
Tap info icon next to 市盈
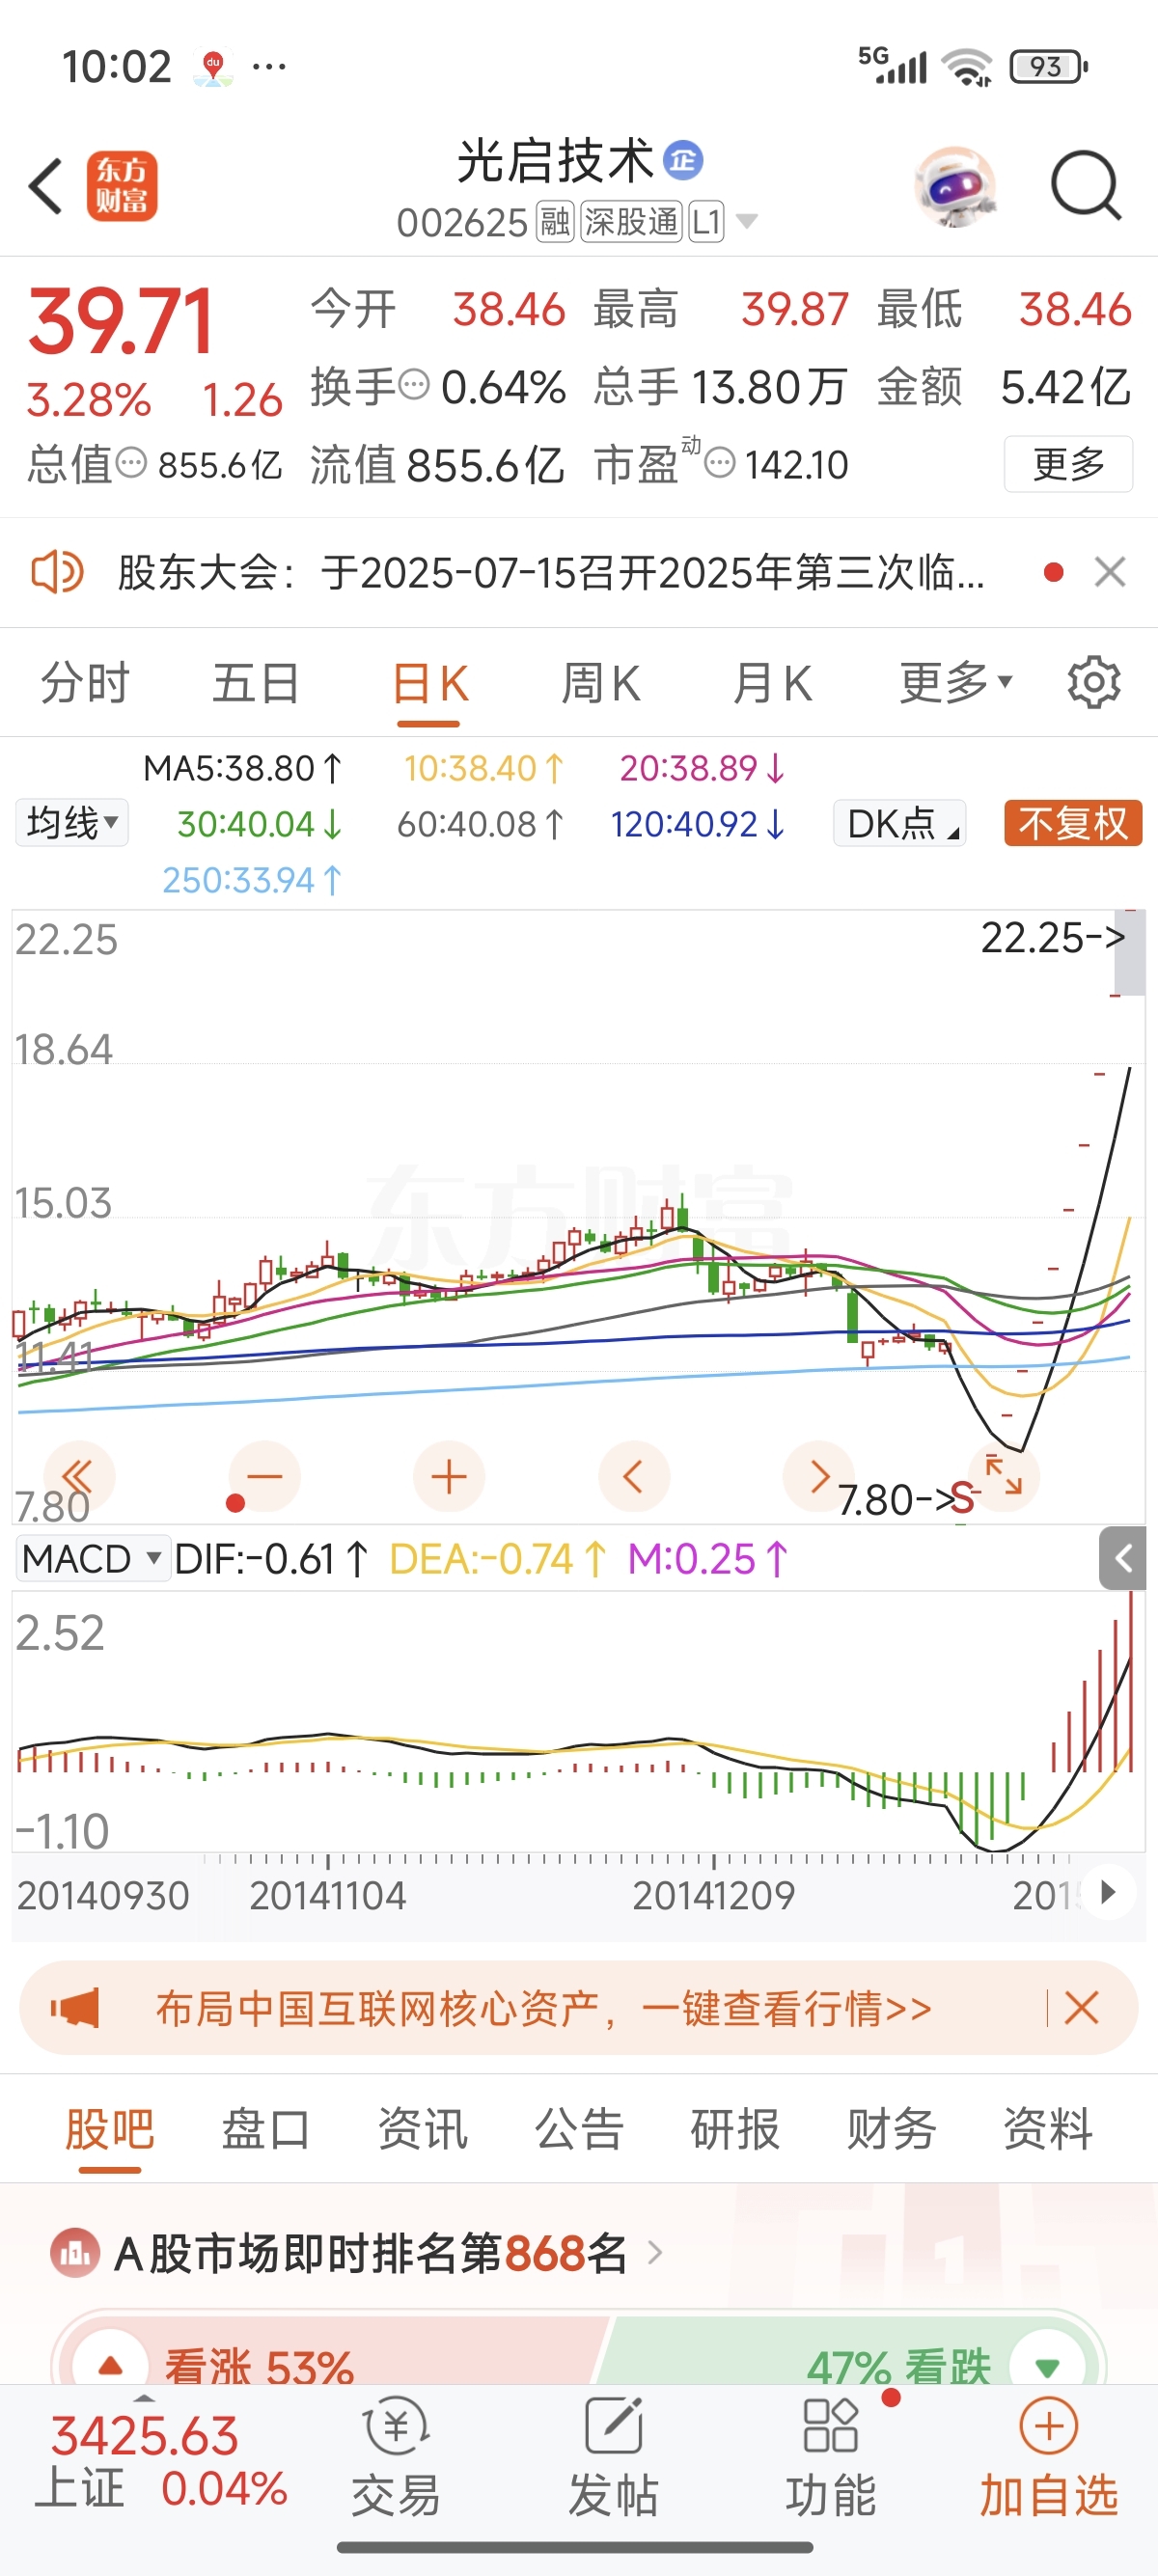(x=720, y=463)
